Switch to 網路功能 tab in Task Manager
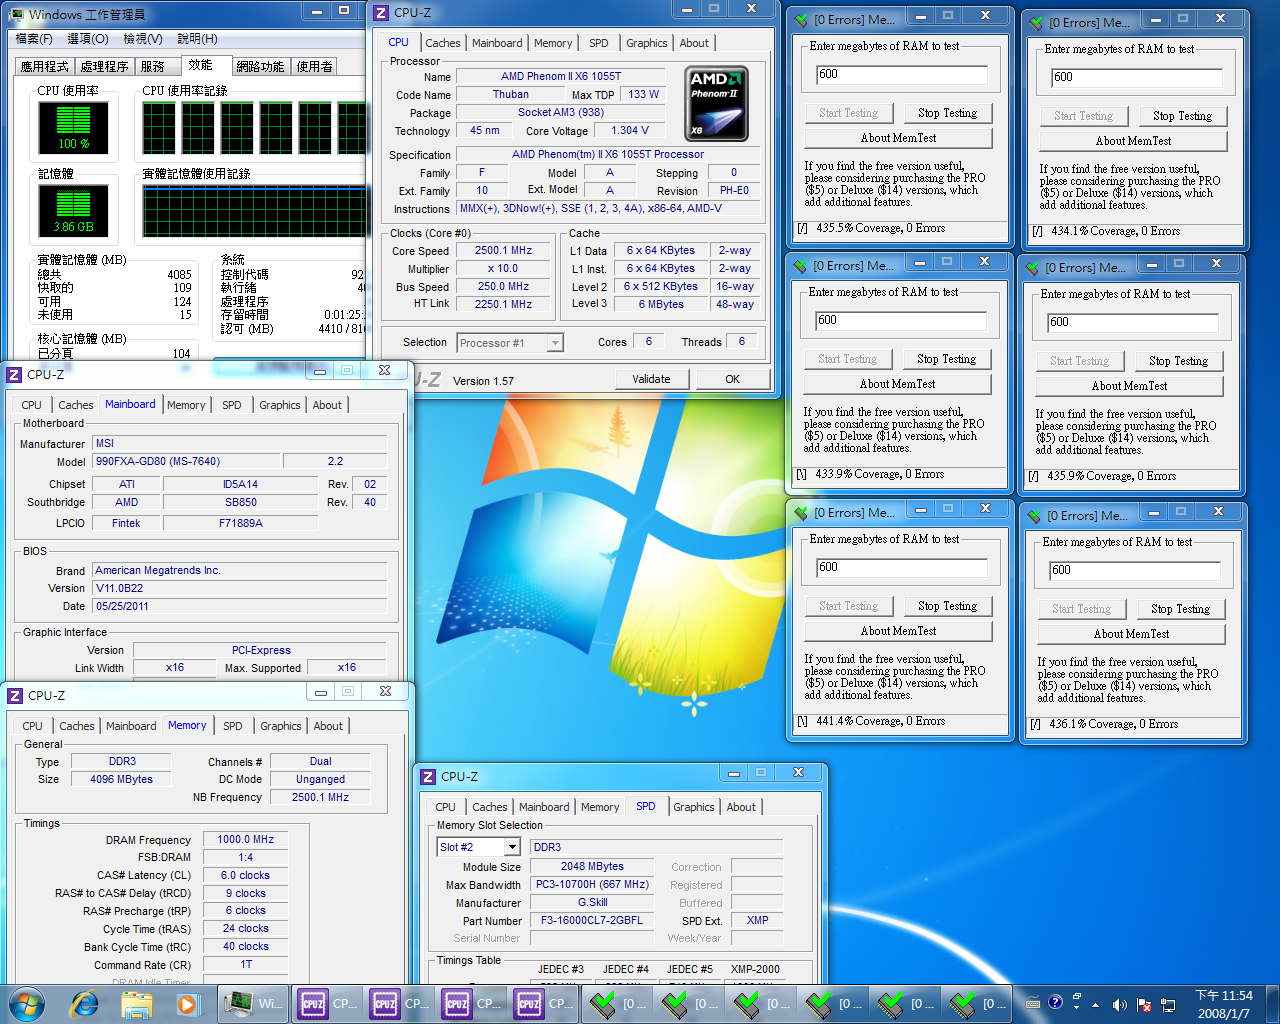The width and height of the screenshot is (1280, 1024). (260, 66)
